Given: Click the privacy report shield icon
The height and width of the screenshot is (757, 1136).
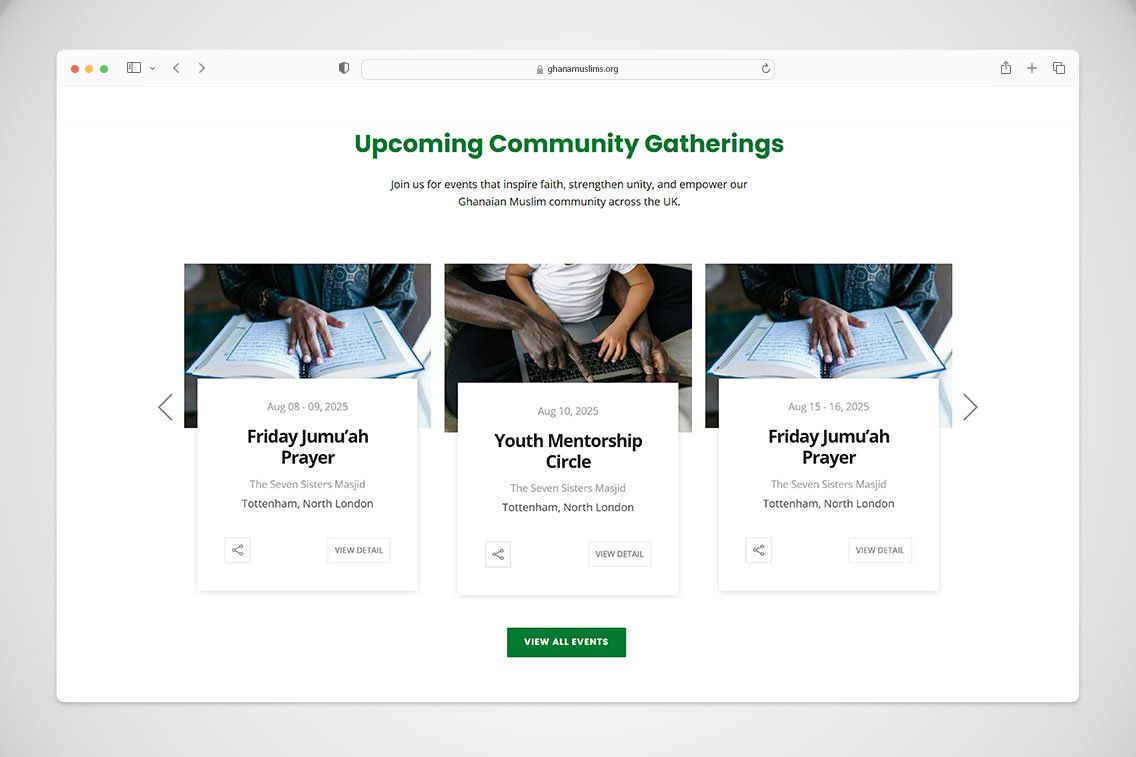Looking at the screenshot, I should coord(344,68).
